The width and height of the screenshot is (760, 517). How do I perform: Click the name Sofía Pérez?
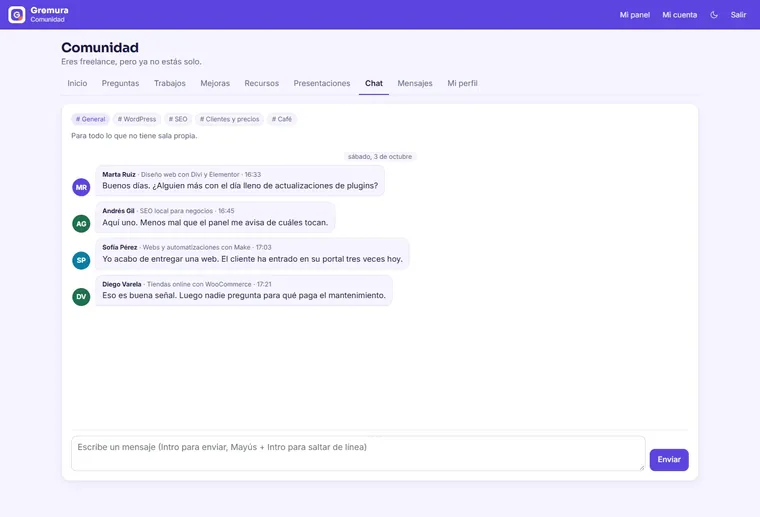pyautogui.click(x=120, y=247)
